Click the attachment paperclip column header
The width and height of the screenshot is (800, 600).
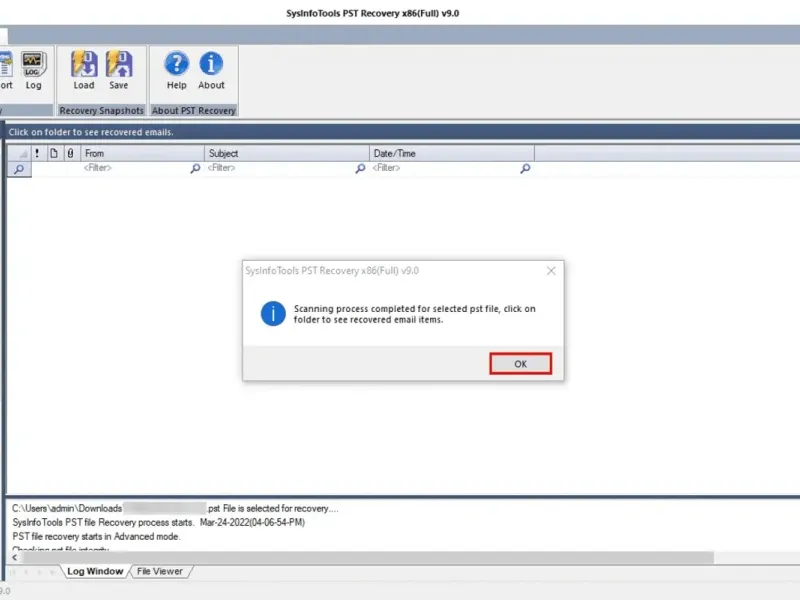click(70, 153)
